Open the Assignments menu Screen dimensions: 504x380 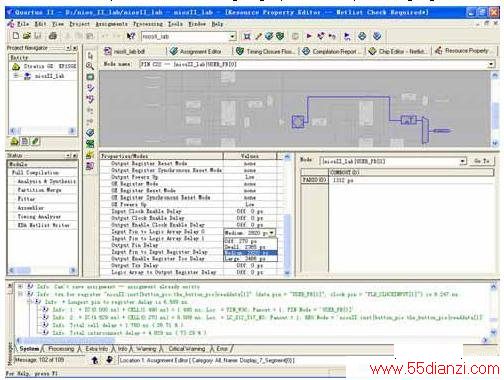click(x=111, y=24)
